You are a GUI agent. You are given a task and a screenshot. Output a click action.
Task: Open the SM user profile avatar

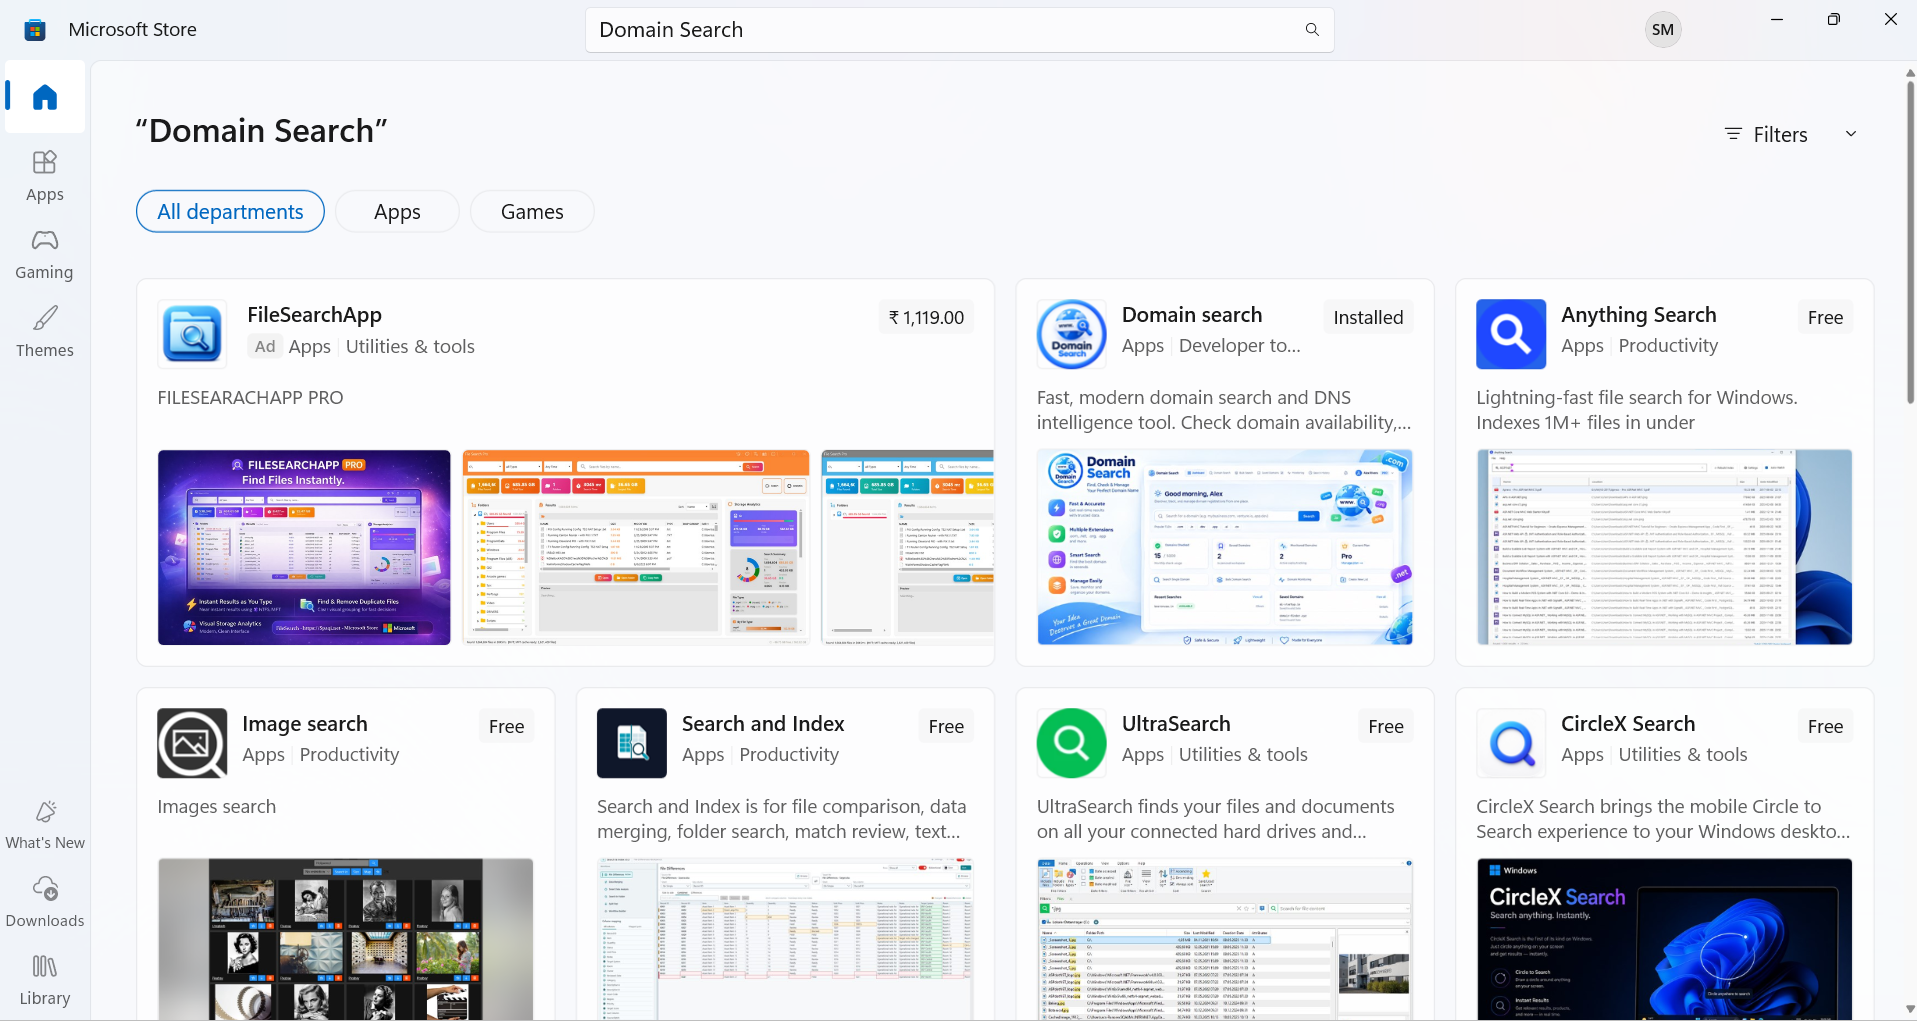tap(1663, 30)
